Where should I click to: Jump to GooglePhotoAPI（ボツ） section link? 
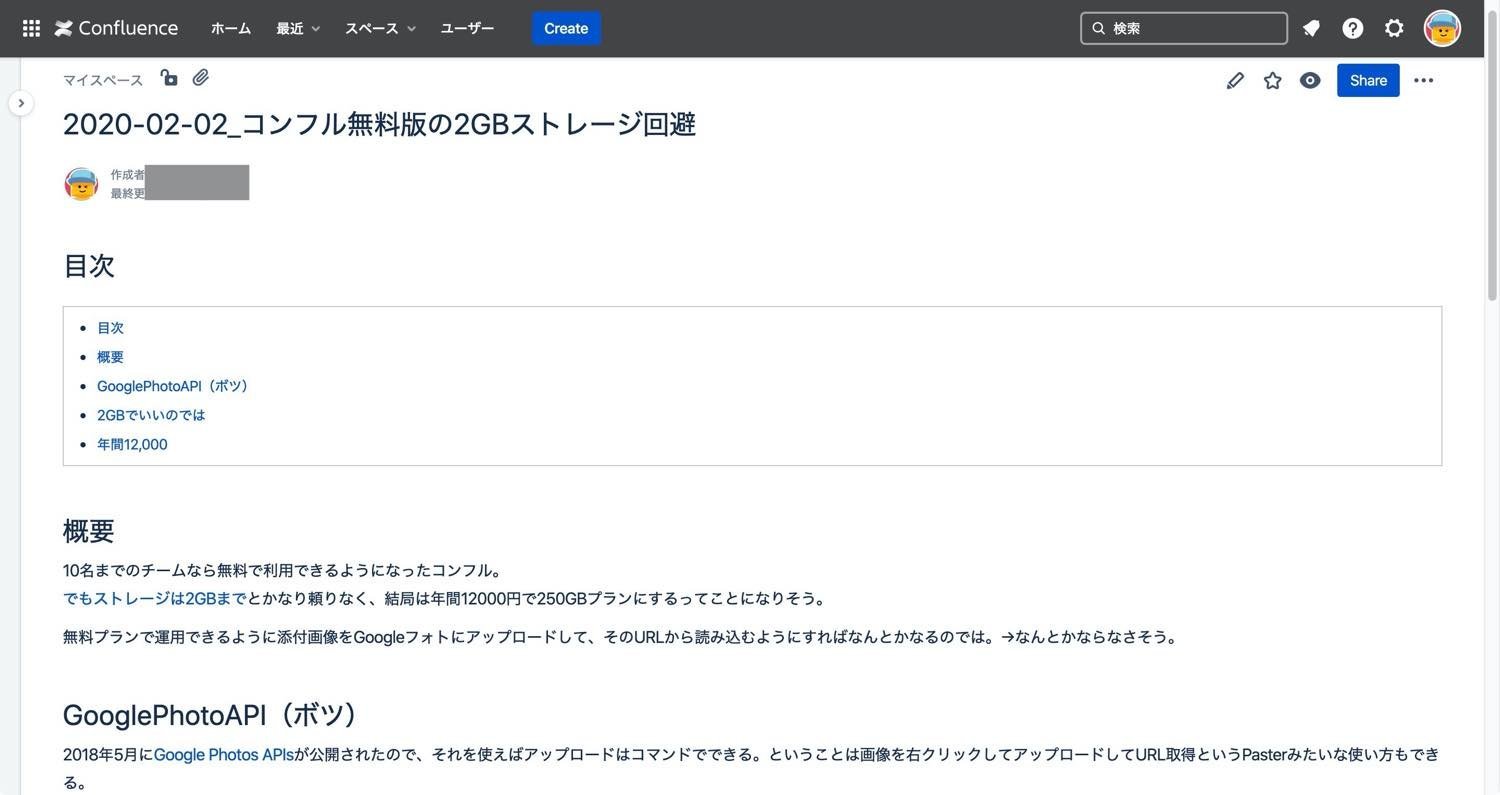click(x=173, y=386)
